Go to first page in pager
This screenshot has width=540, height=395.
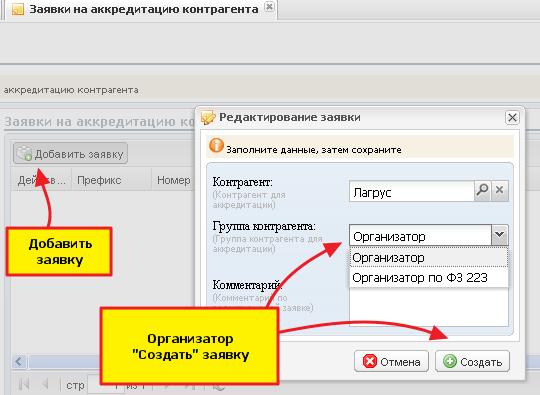pyautogui.click(x=24, y=384)
